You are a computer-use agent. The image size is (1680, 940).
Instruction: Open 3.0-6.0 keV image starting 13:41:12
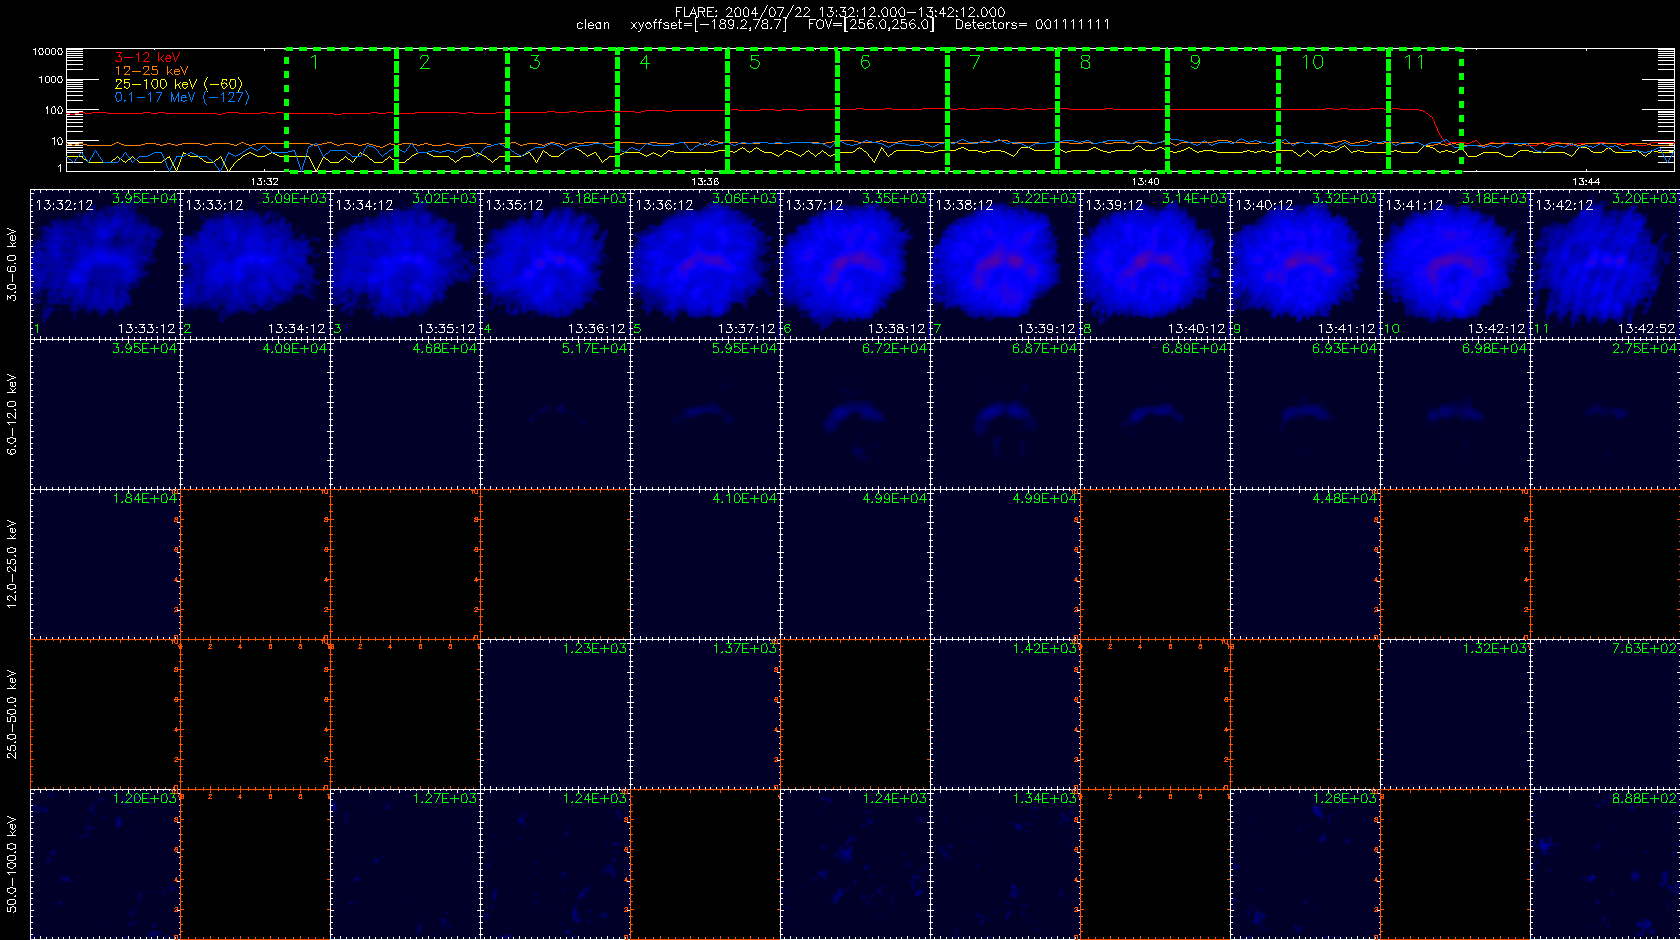click(1455, 264)
